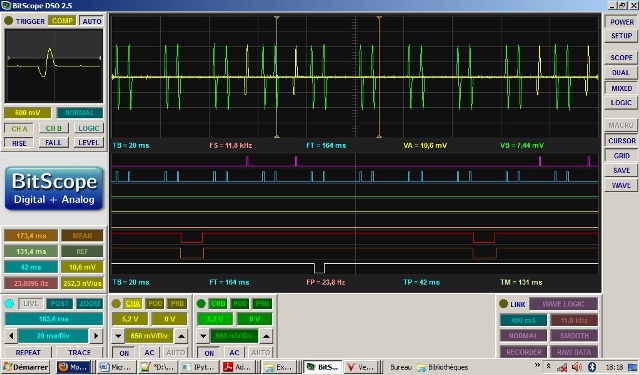Viewport: 640px width, 375px height.
Task: Click the trigger LED indicator beside TRIGGER
Action: click(x=8, y=20)
